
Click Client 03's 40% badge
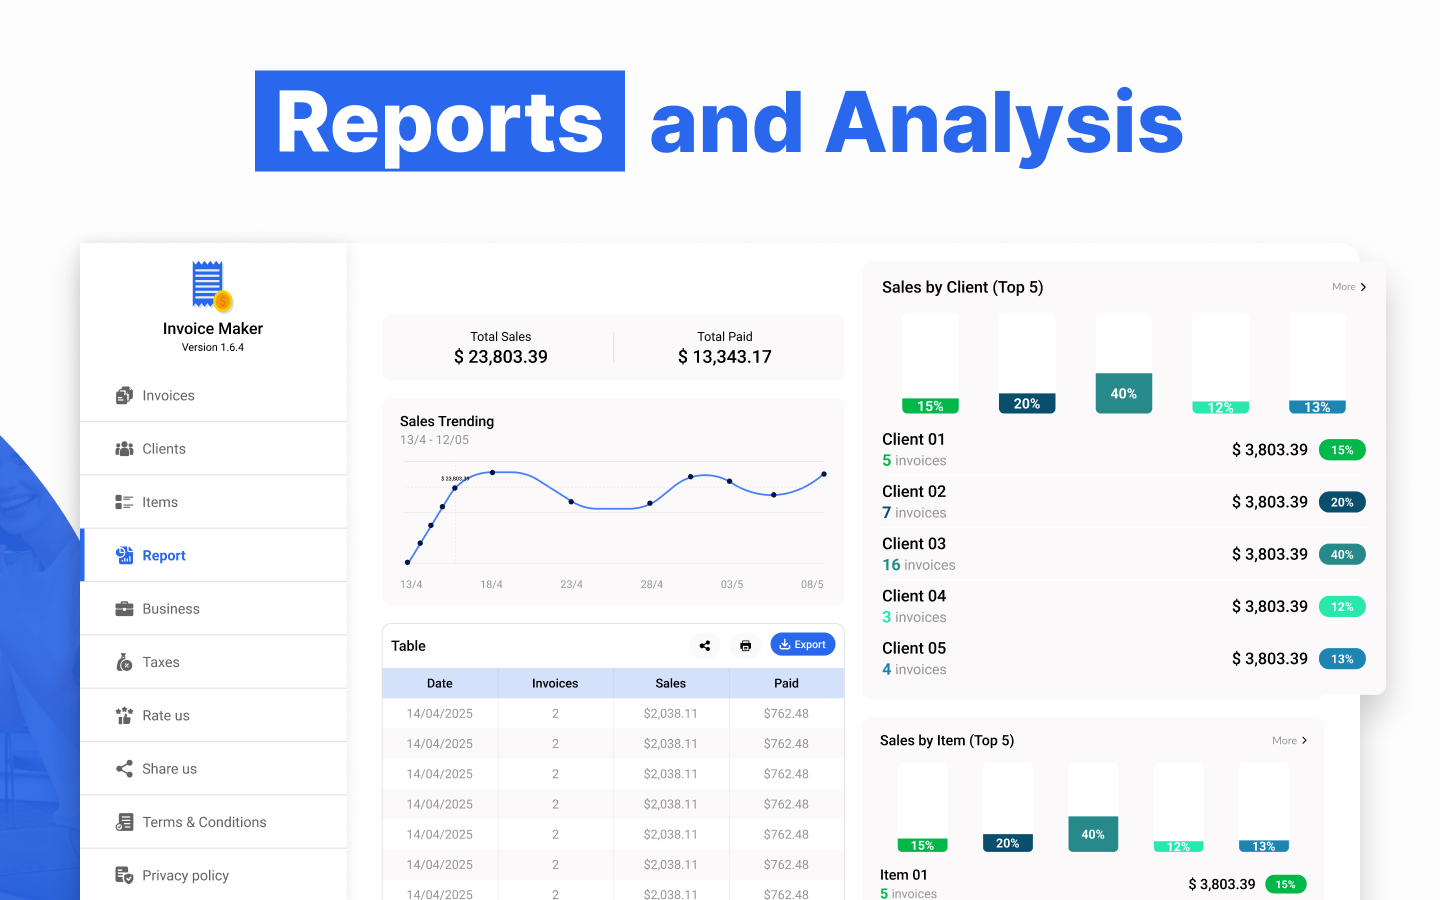coord(1342,554)
